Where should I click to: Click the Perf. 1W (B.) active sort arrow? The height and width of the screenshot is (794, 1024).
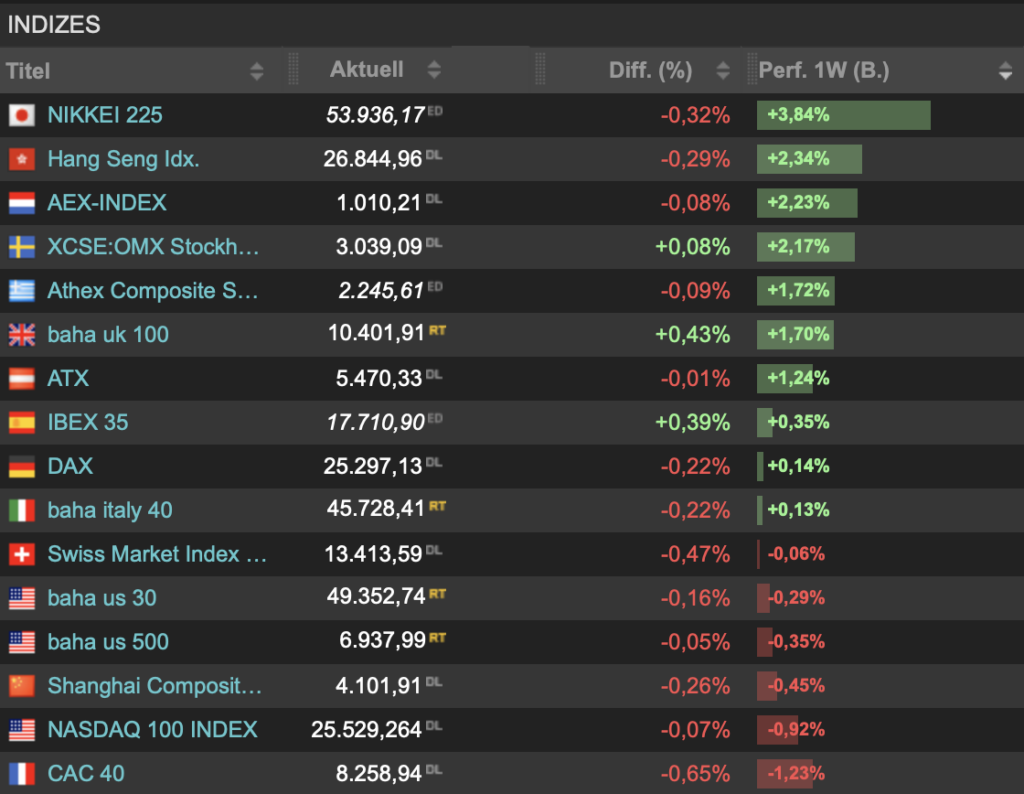[x=1005, y=71]
